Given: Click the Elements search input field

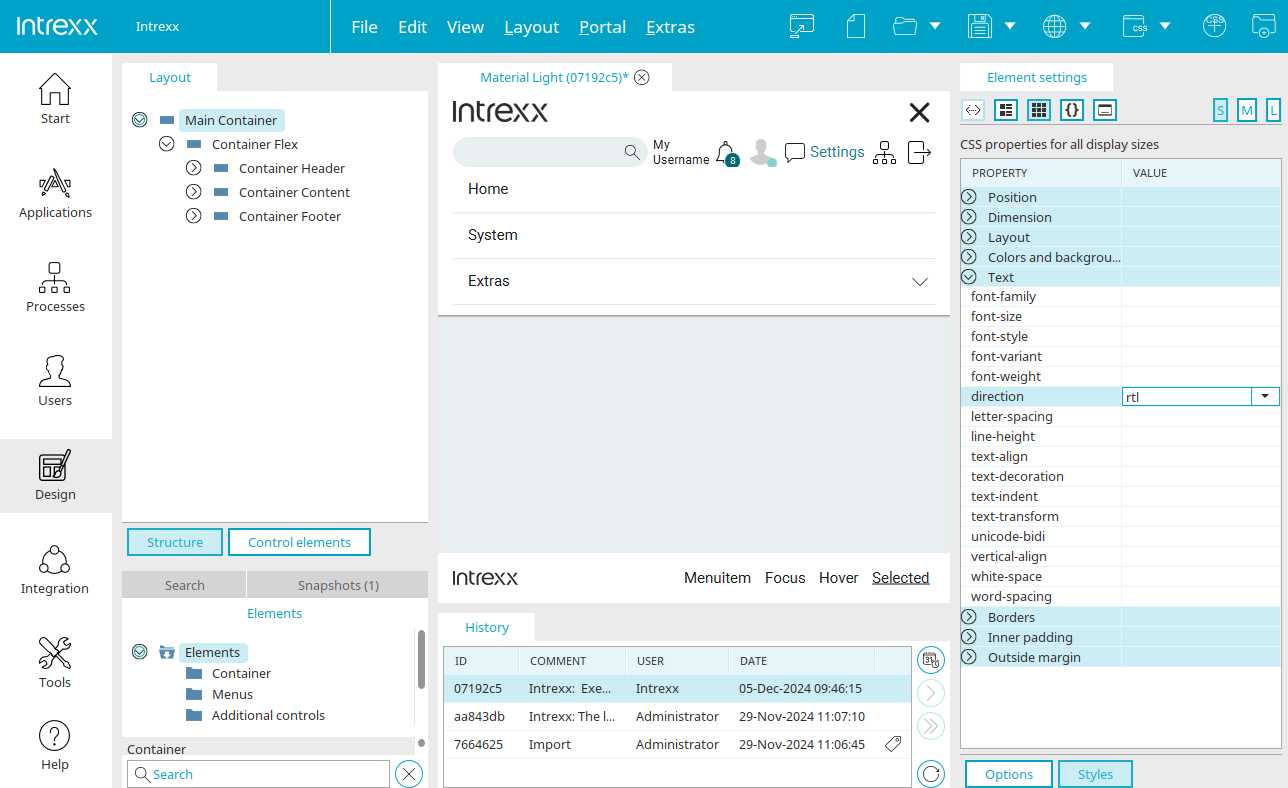Looking at the screenshot, I should tap(258, 774).
